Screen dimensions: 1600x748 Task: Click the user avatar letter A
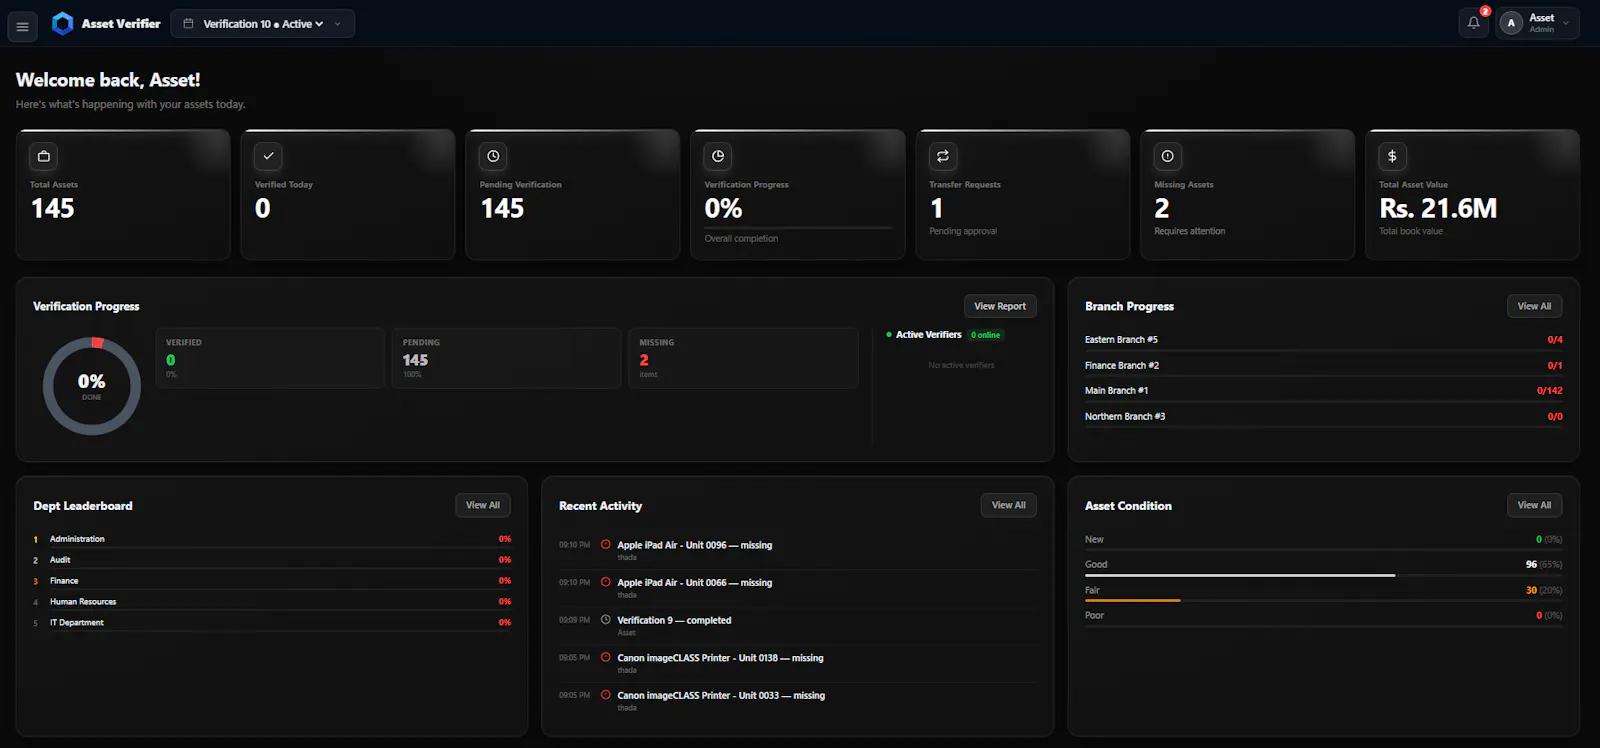click(x=1511, y=23)
